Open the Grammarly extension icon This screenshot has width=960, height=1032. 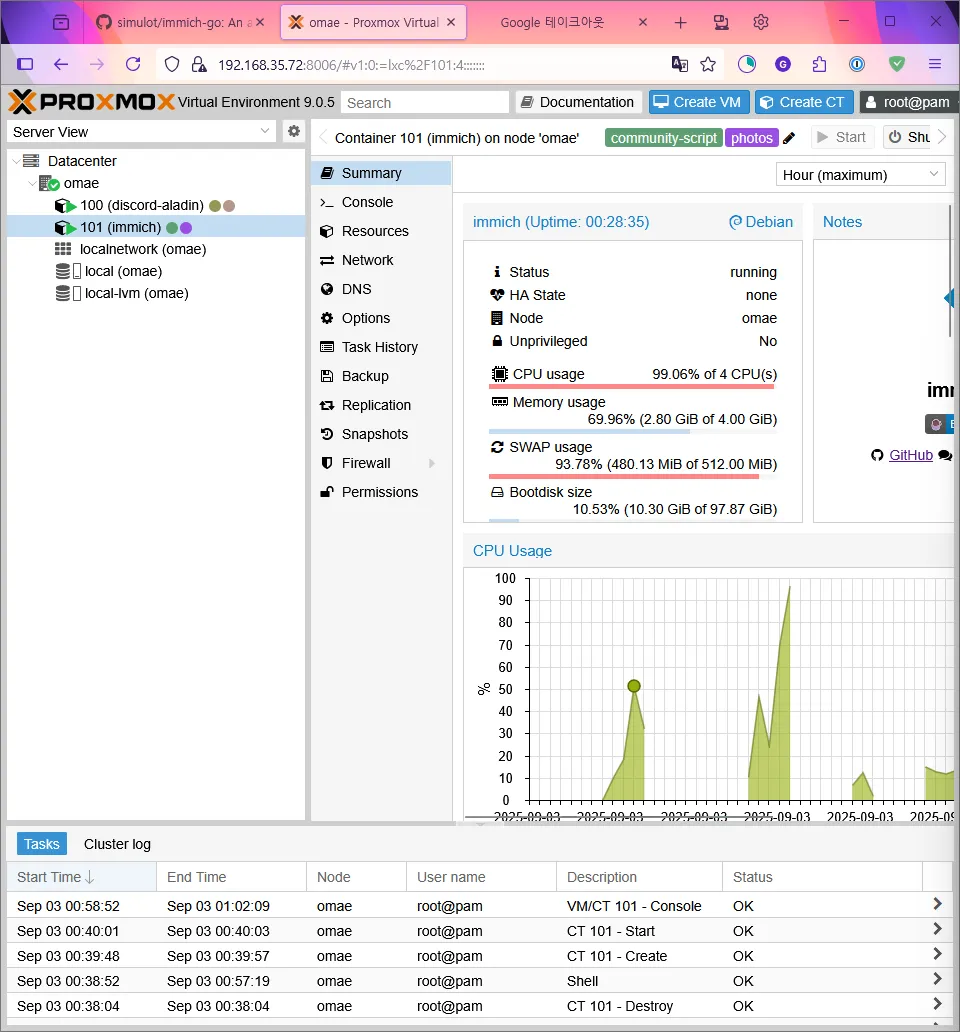point(783,64)
